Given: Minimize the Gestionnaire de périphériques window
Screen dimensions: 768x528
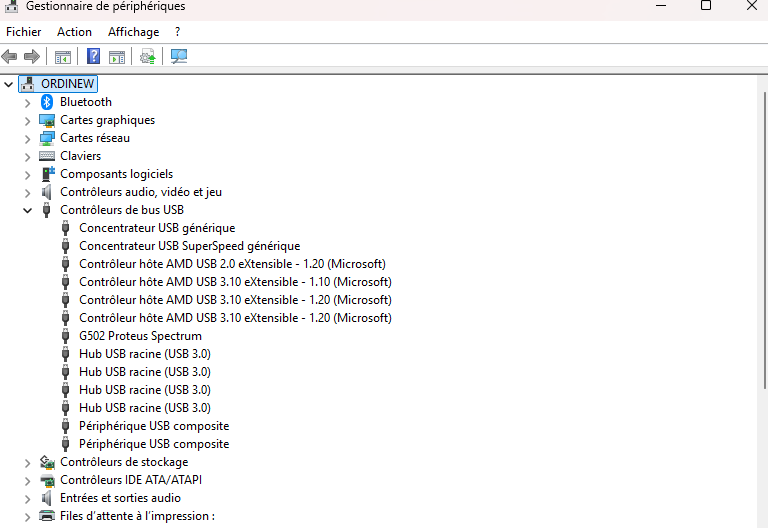Looking at the screenshot, I should (x=661, y=5).
